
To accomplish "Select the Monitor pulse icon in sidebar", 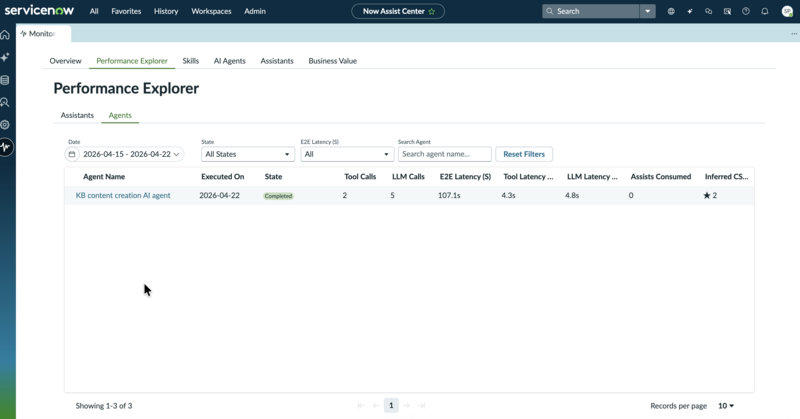I will point(6,147).
